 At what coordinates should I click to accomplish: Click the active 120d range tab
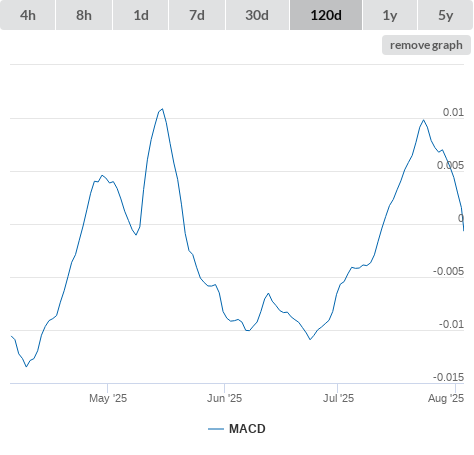click(x=326, y=15)
